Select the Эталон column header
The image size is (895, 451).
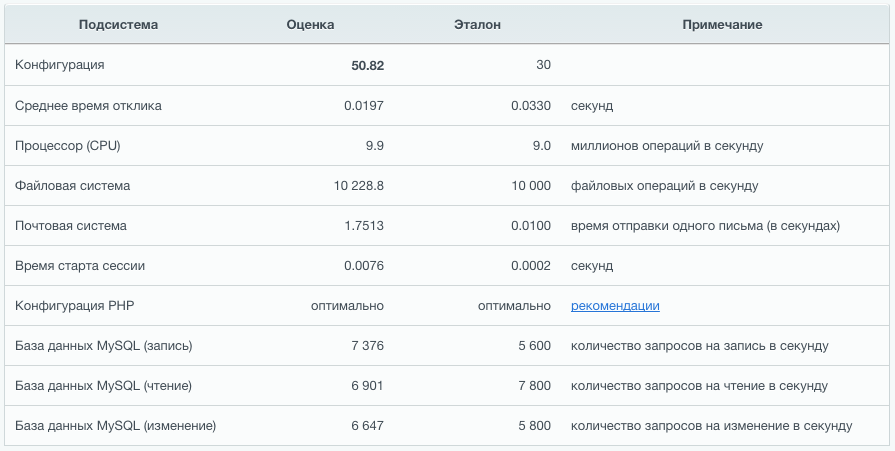pyautogui.click(x=477, y=24)
